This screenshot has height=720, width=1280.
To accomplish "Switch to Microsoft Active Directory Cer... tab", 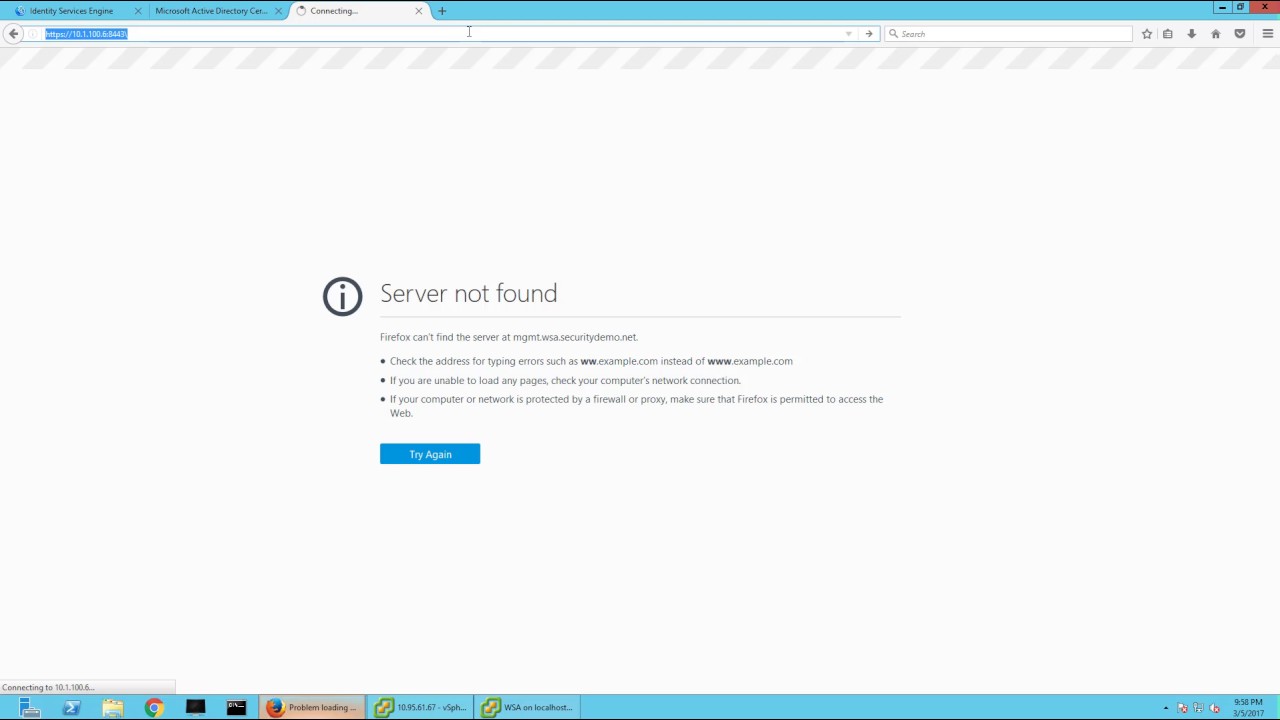I will pos(211,11).
